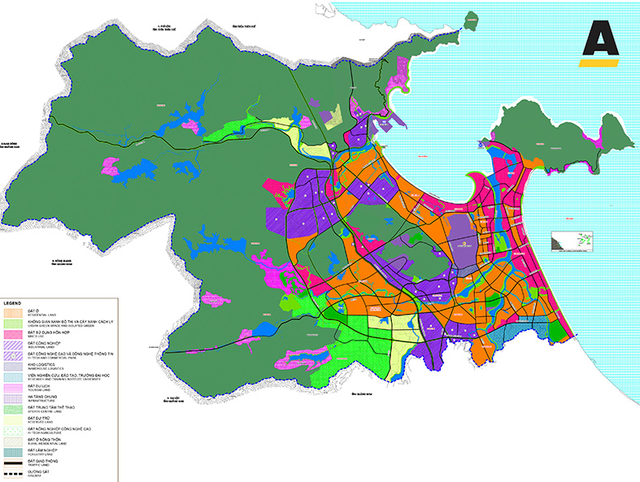Click the Reserved Land pale yellow swatch
The width and height of the screenshot is (640, 482).
point(14,420)
